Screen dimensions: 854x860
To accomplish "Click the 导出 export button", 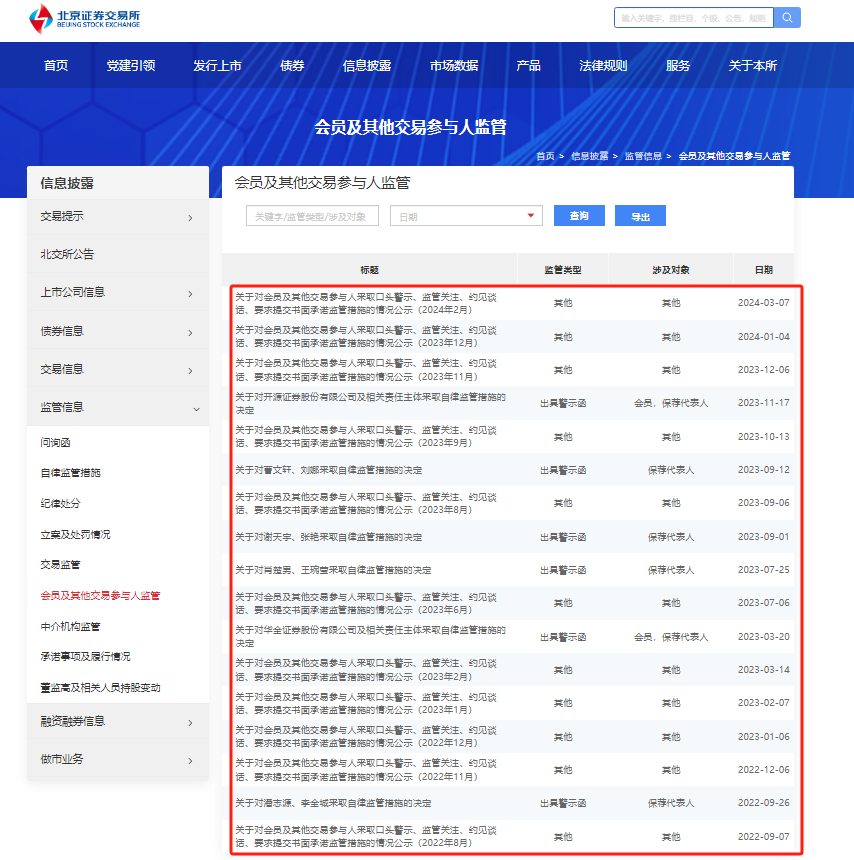I will pos(640,216).
